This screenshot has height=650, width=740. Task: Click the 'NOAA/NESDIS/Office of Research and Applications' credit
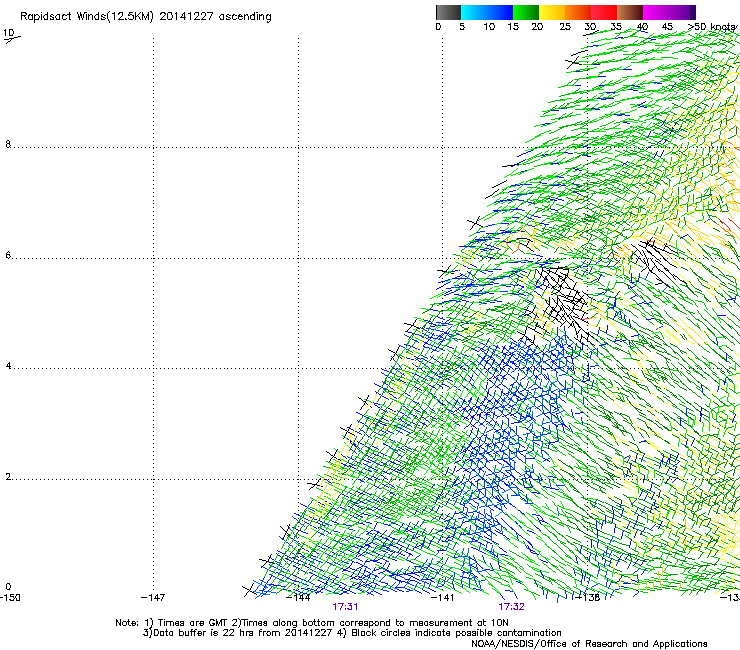point(589,644)
